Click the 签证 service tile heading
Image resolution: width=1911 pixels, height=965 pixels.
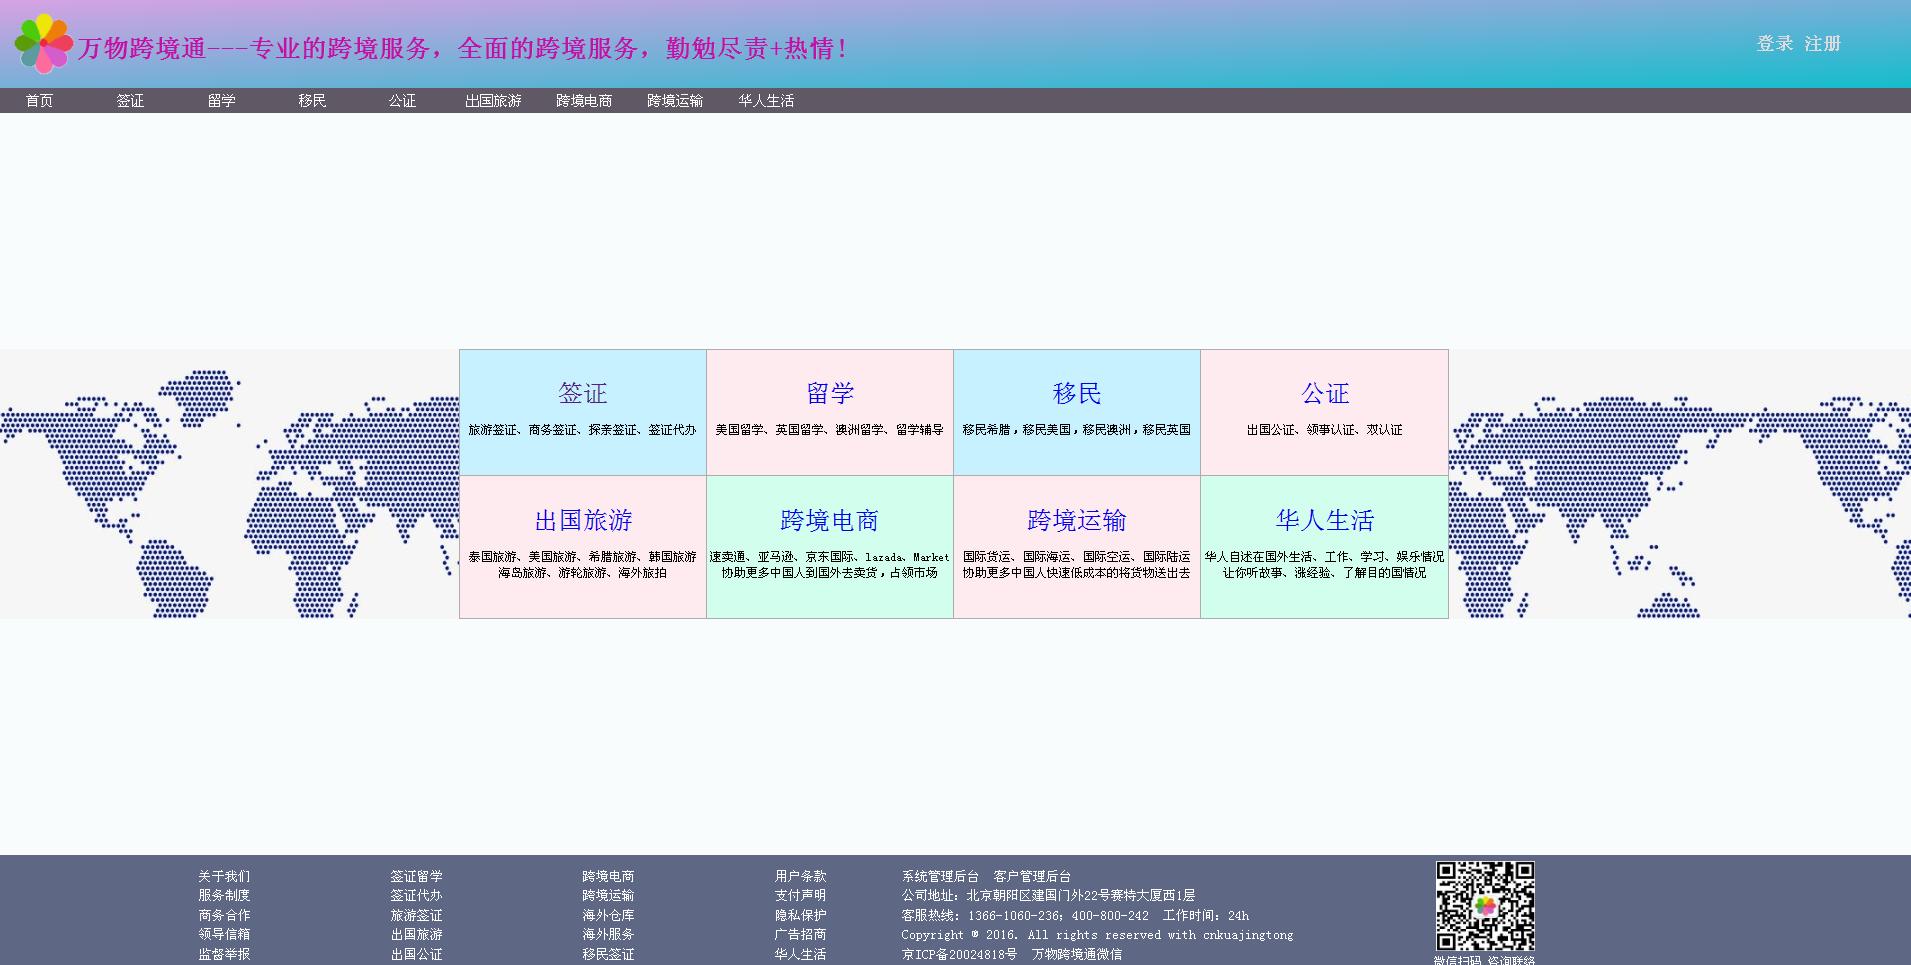tap(583, 393)
